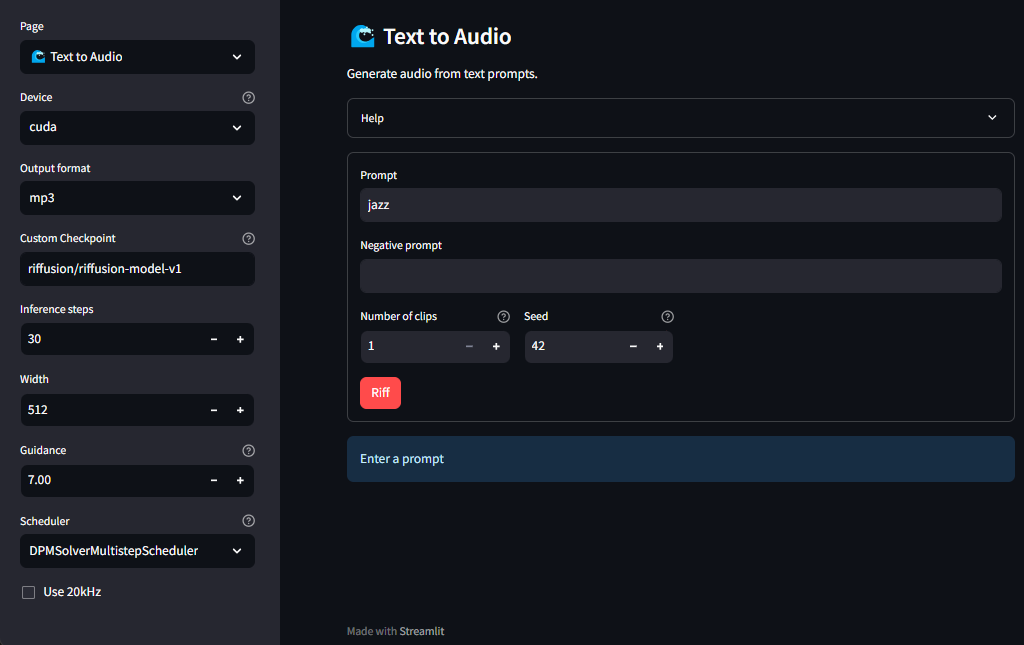Click the wave logo beside the Text to Audio title
The image size is (1024, 645).
pyautogui.click(x=362, y=37)
